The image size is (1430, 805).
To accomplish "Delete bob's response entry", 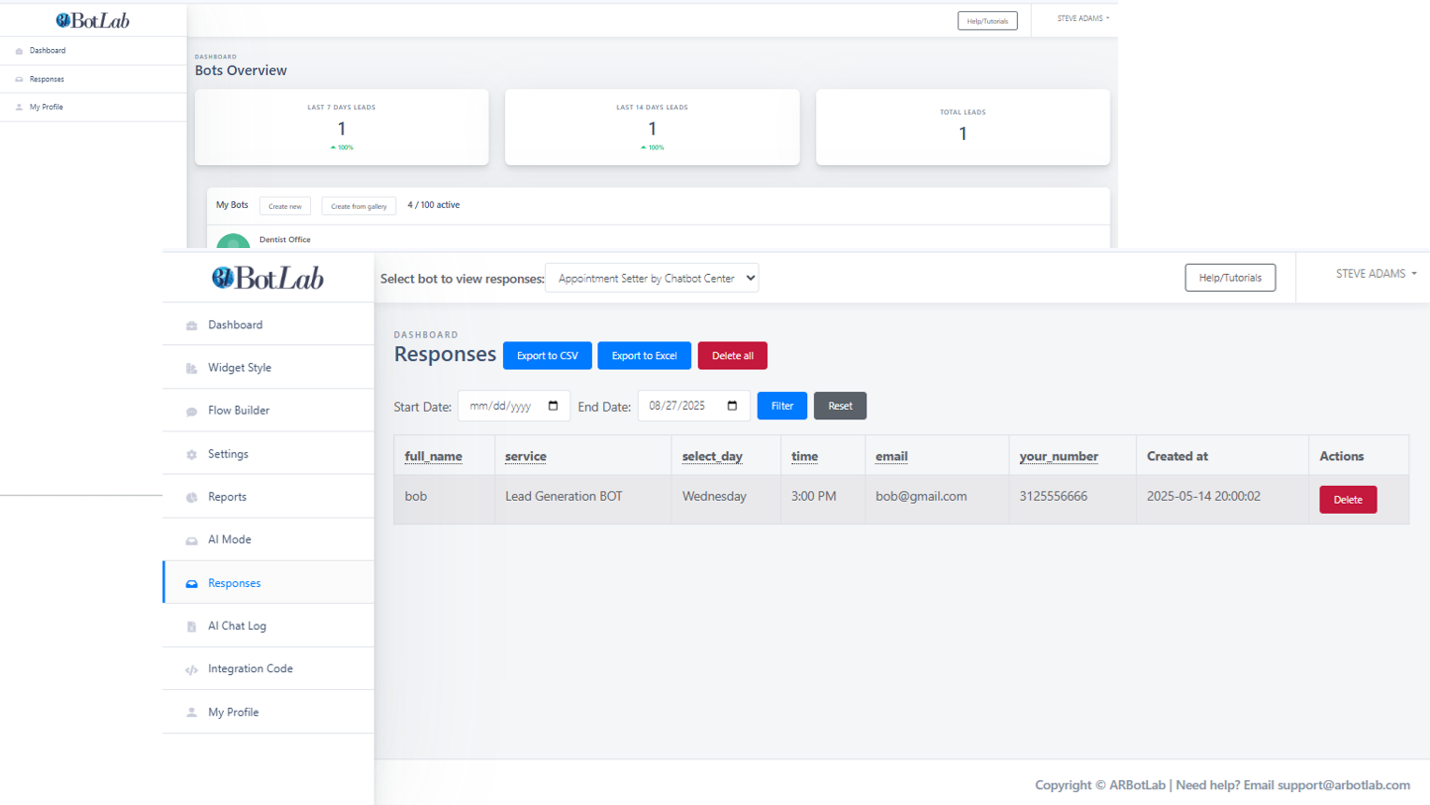I will click(1347, 499).
